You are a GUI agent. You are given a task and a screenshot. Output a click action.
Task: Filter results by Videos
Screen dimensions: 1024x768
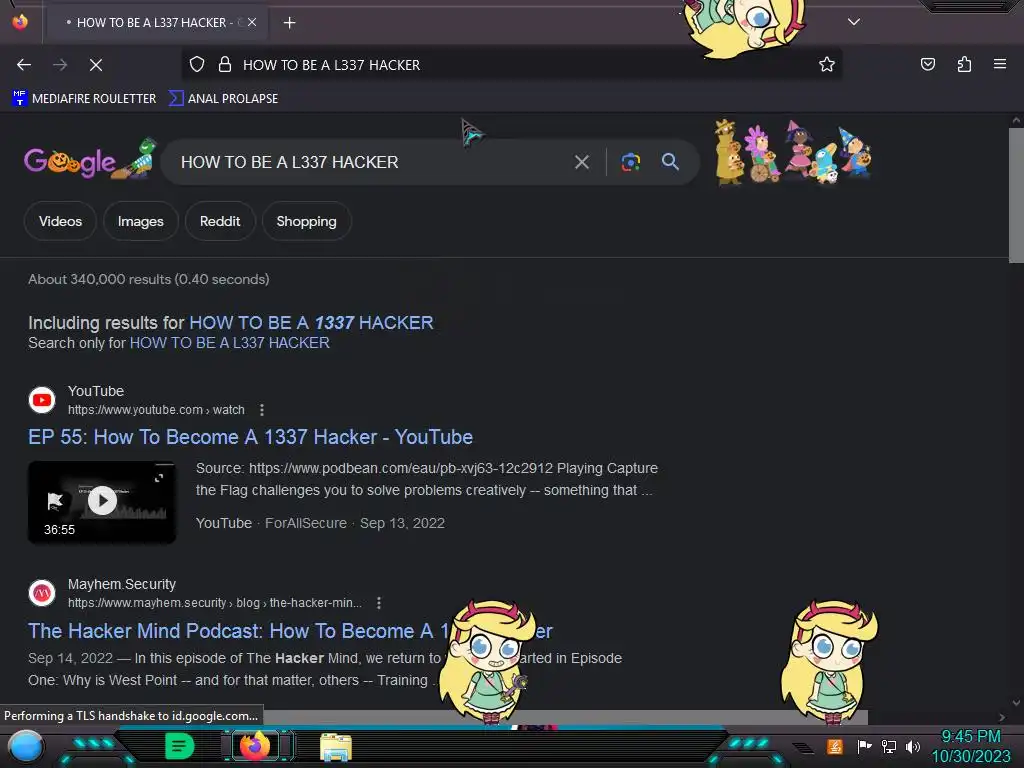[60, 221]
